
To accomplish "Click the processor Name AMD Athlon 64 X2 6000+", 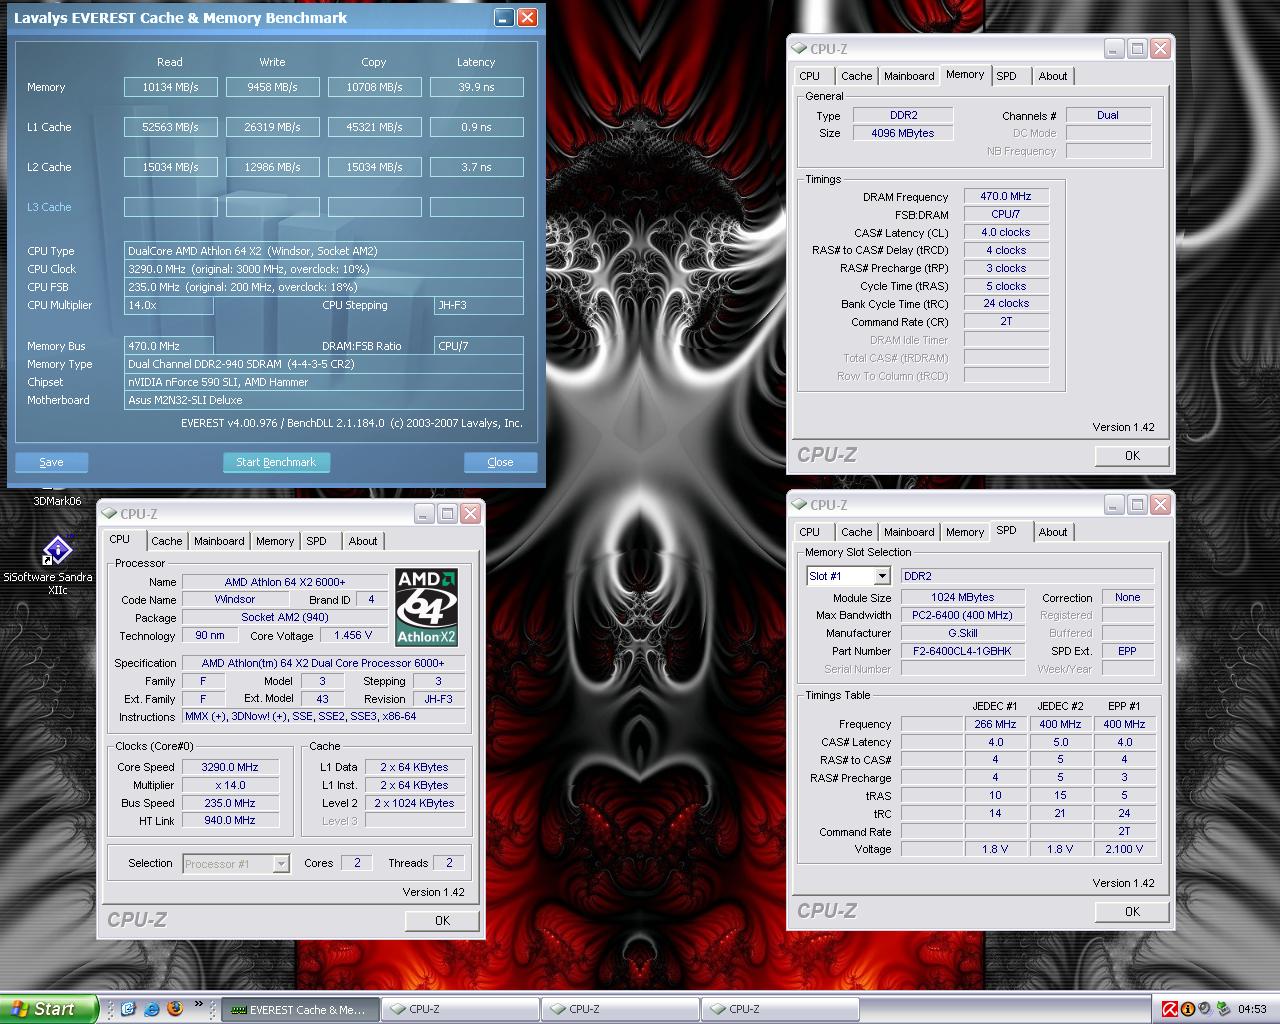I will (285, 582).
